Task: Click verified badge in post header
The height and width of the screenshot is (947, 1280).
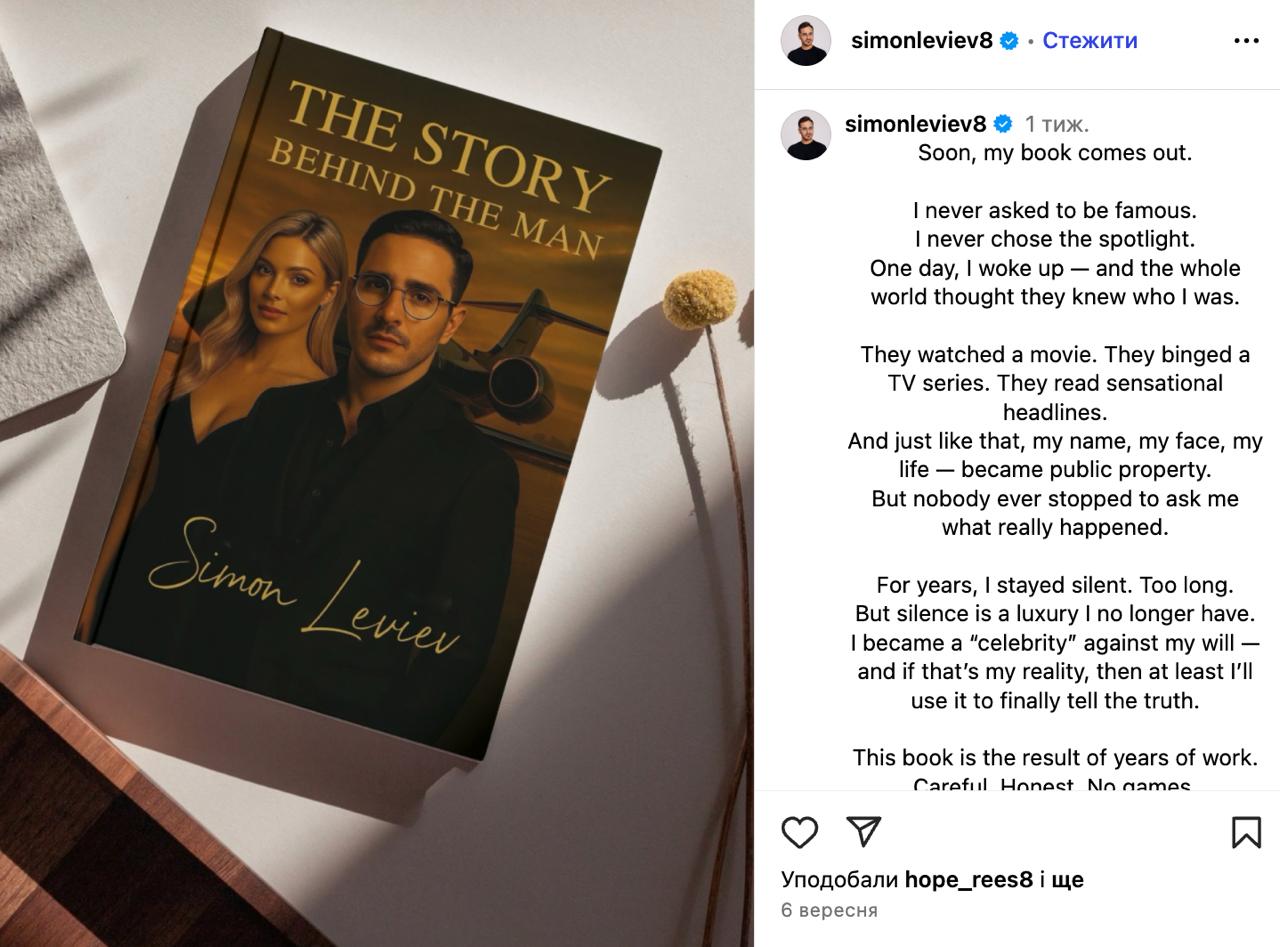Action: (x=1010, y=41)
